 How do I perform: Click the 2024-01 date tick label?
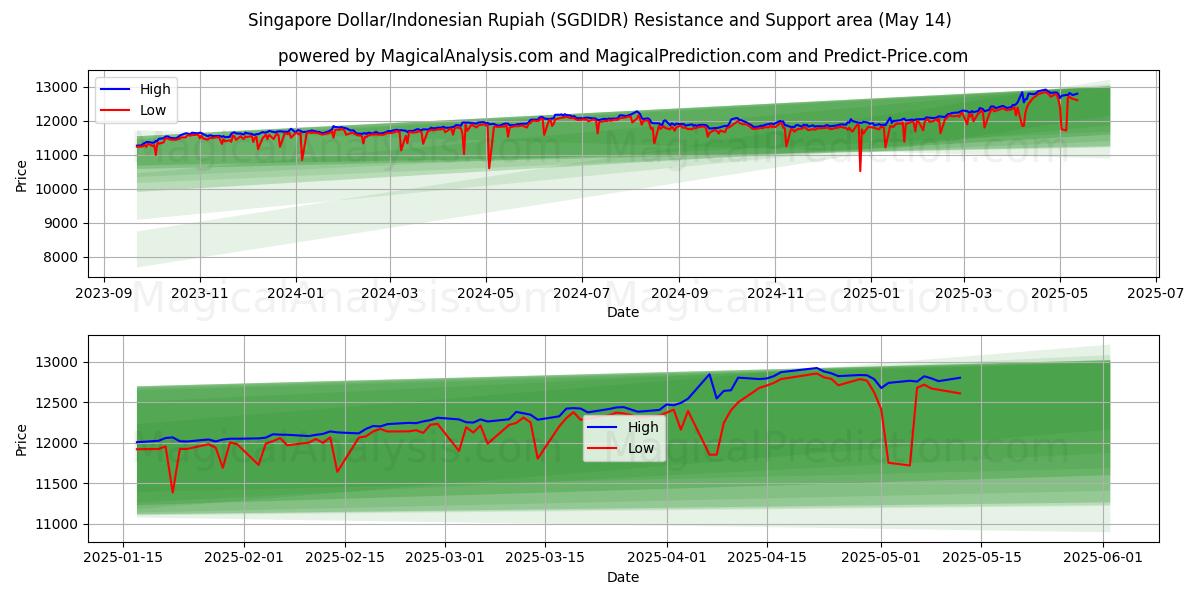point(296,294)
